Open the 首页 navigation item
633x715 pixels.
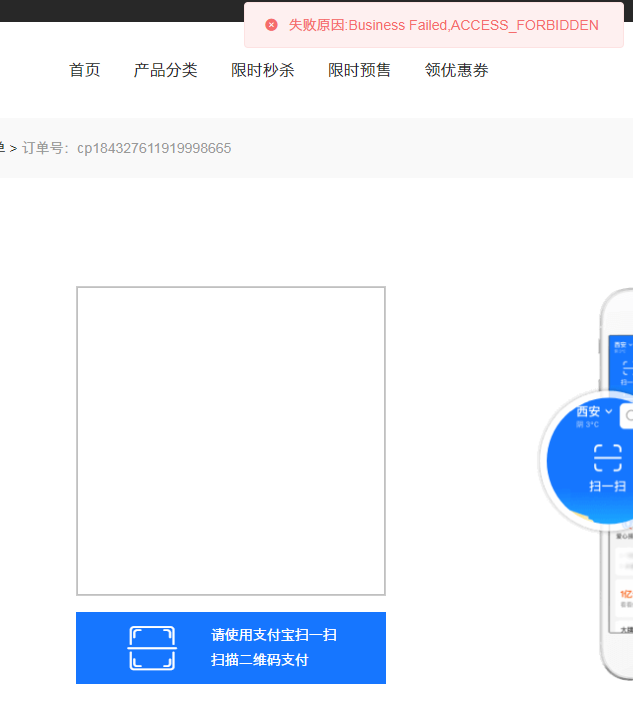84,70
